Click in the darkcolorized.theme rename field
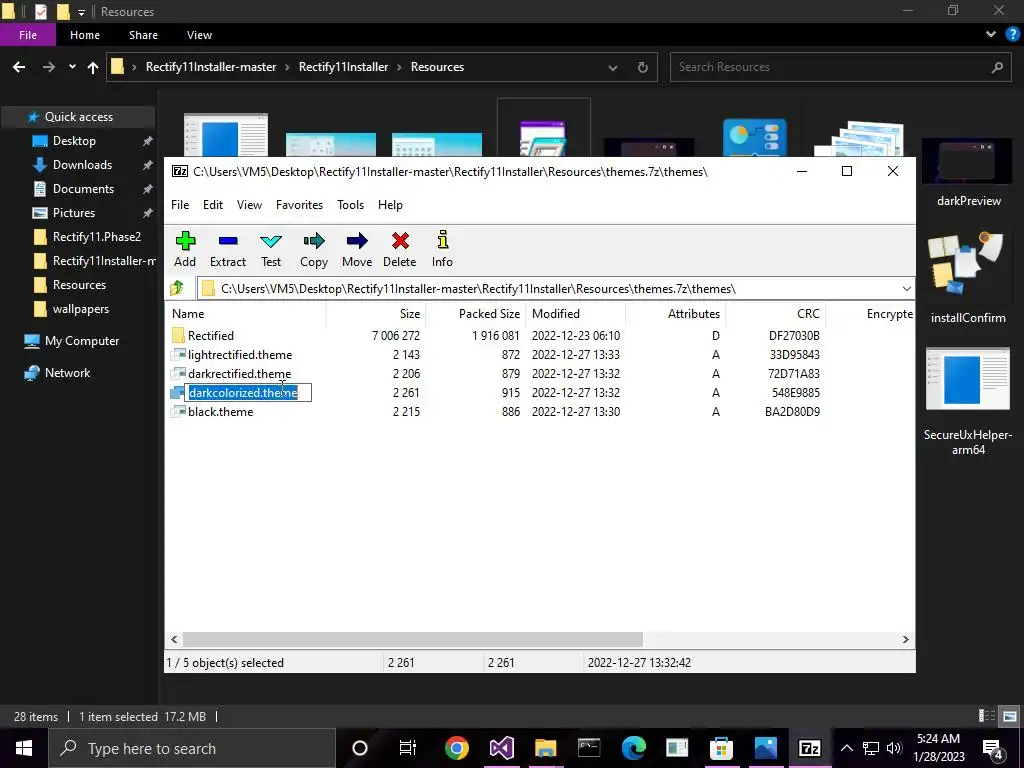The width and height of the screenshot is (1024, 768). point(248,392)
